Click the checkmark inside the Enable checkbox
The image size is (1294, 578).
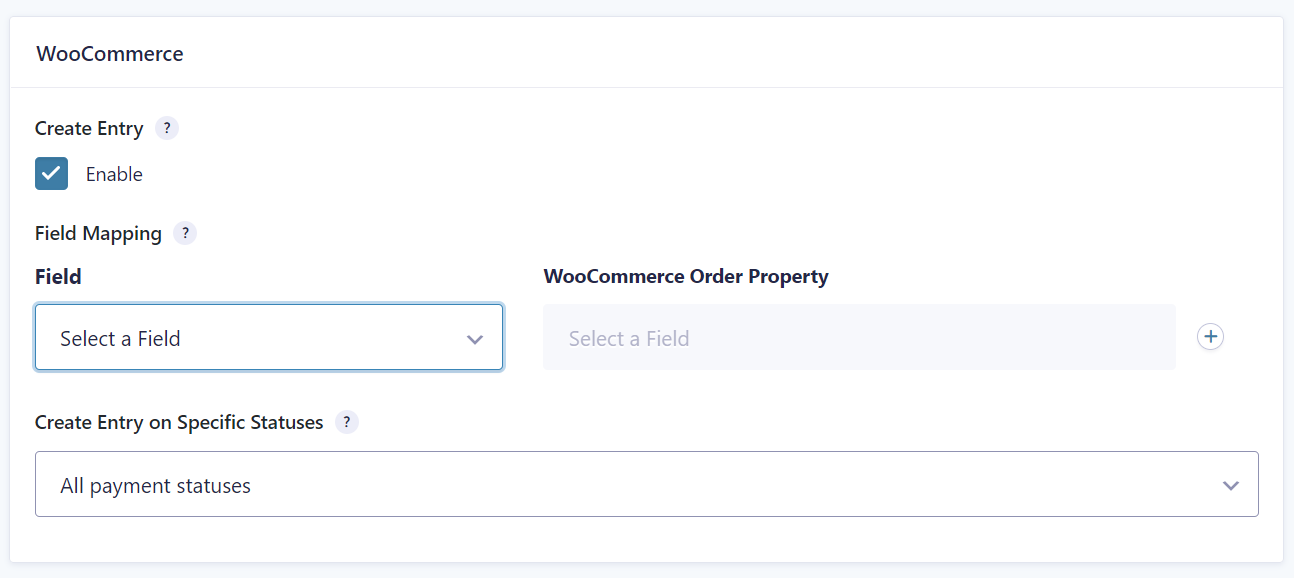[x=51, y=173]
